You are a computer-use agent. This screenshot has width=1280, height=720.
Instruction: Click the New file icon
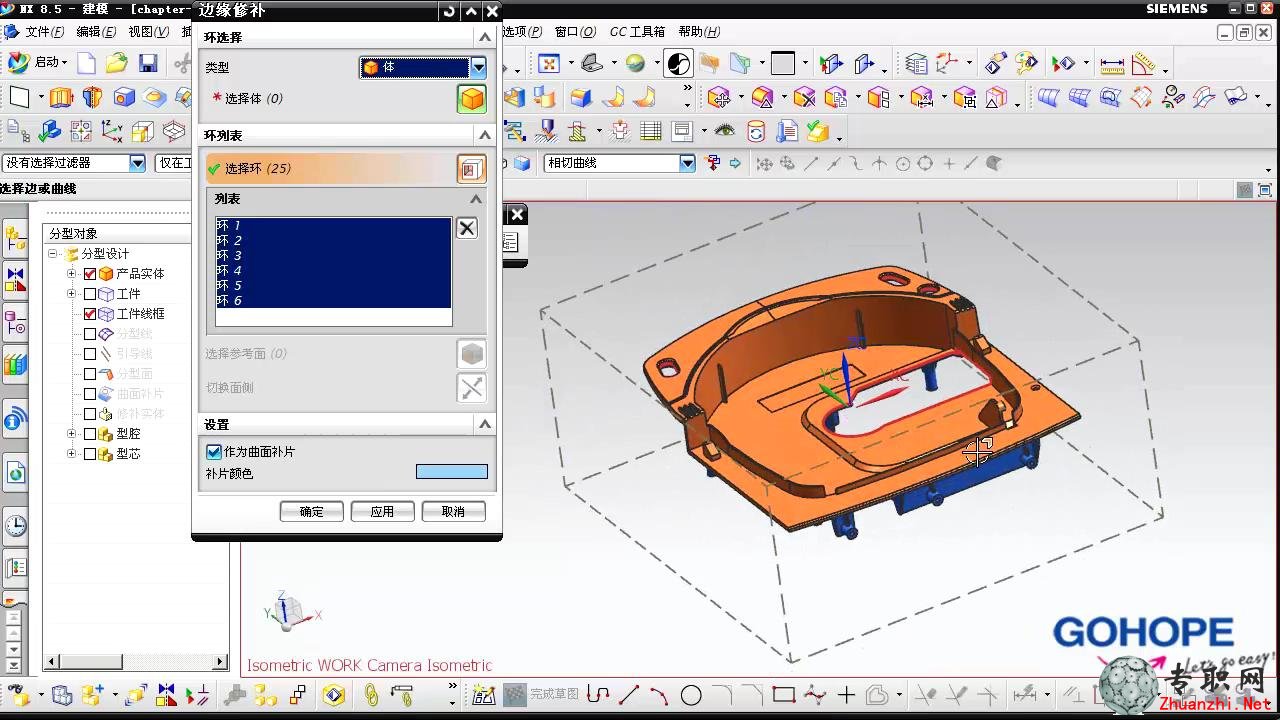(x=87, y=64)
